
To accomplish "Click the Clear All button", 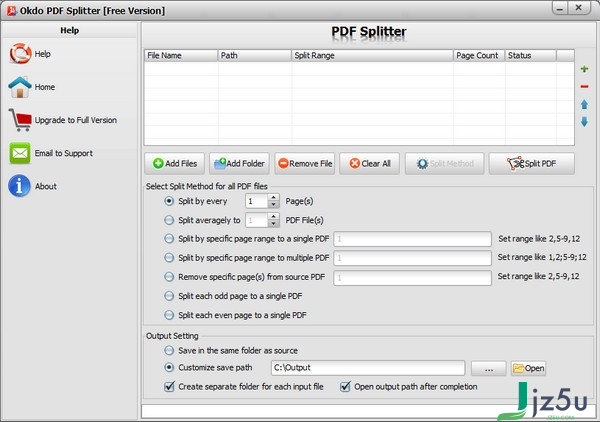I will (369, 163).
